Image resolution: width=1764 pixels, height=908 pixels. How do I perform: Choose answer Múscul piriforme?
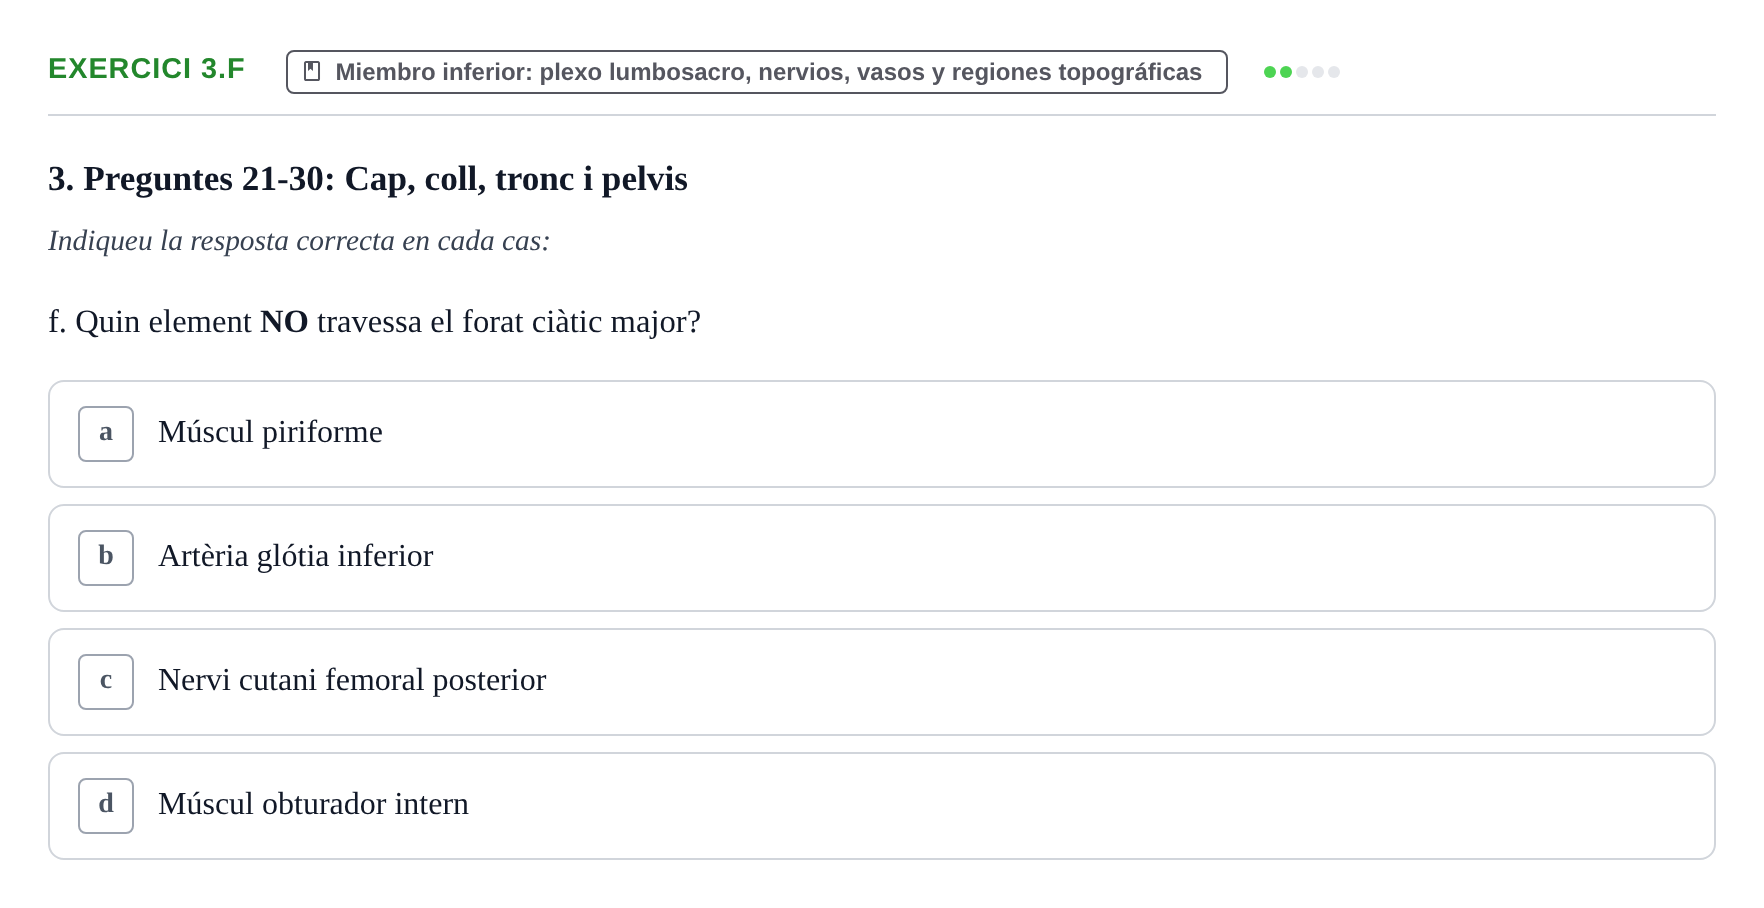click(882, 434)
